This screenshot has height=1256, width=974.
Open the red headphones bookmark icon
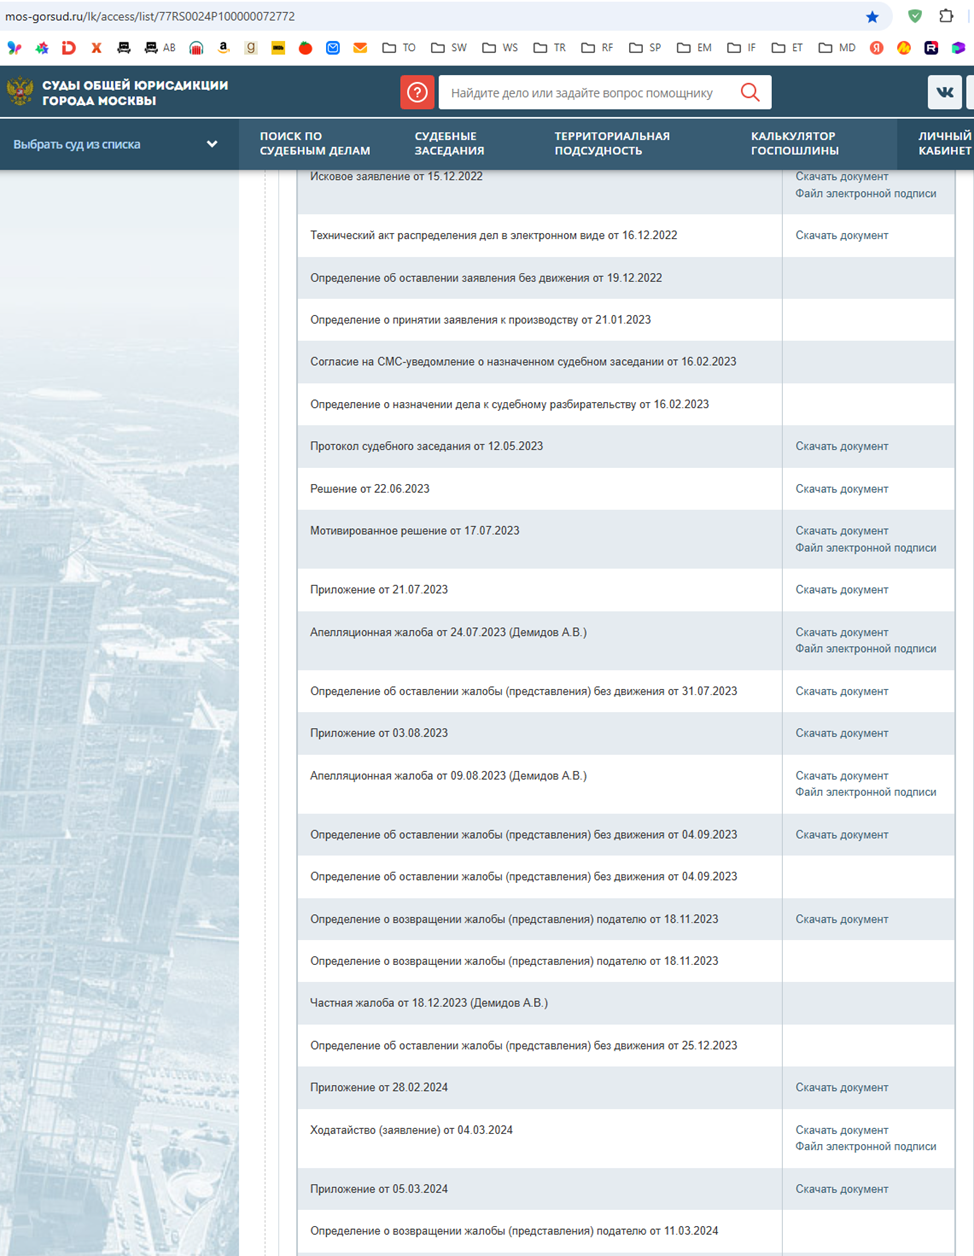[x=196, y=47]
